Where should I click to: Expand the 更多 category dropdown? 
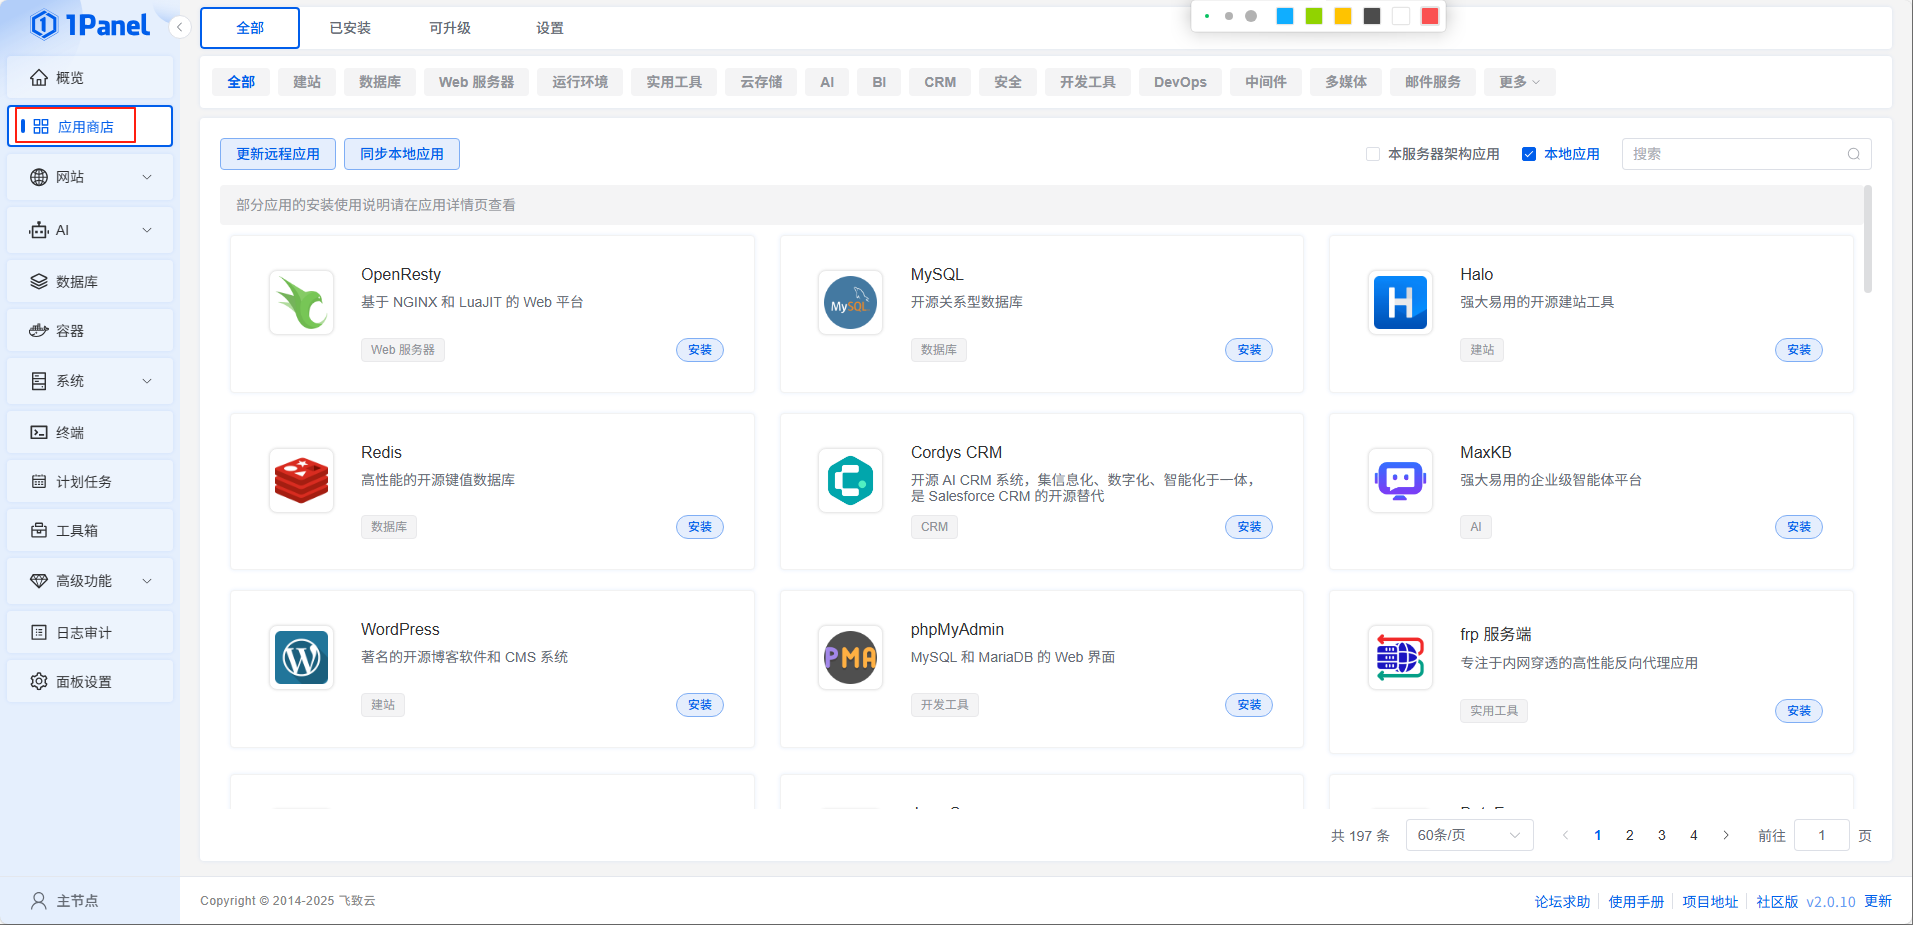coord(1519,82)
